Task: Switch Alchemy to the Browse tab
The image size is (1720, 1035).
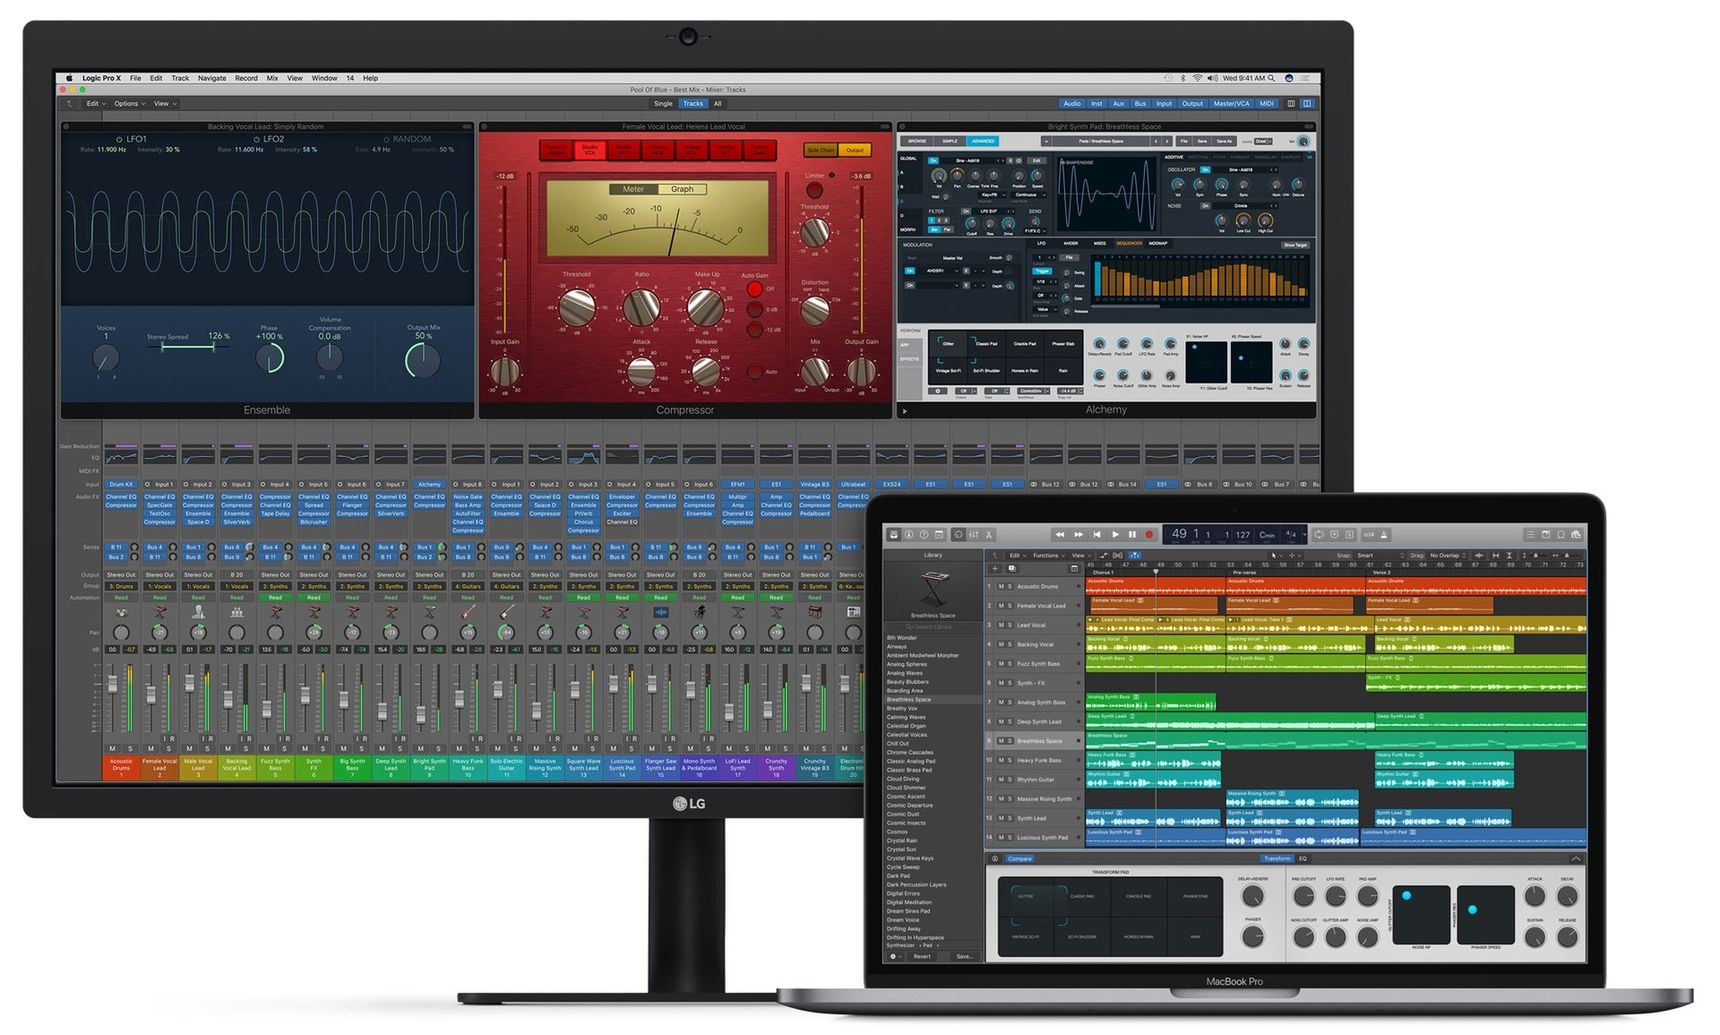Action: pyautogui.click(x=917, y=141)
